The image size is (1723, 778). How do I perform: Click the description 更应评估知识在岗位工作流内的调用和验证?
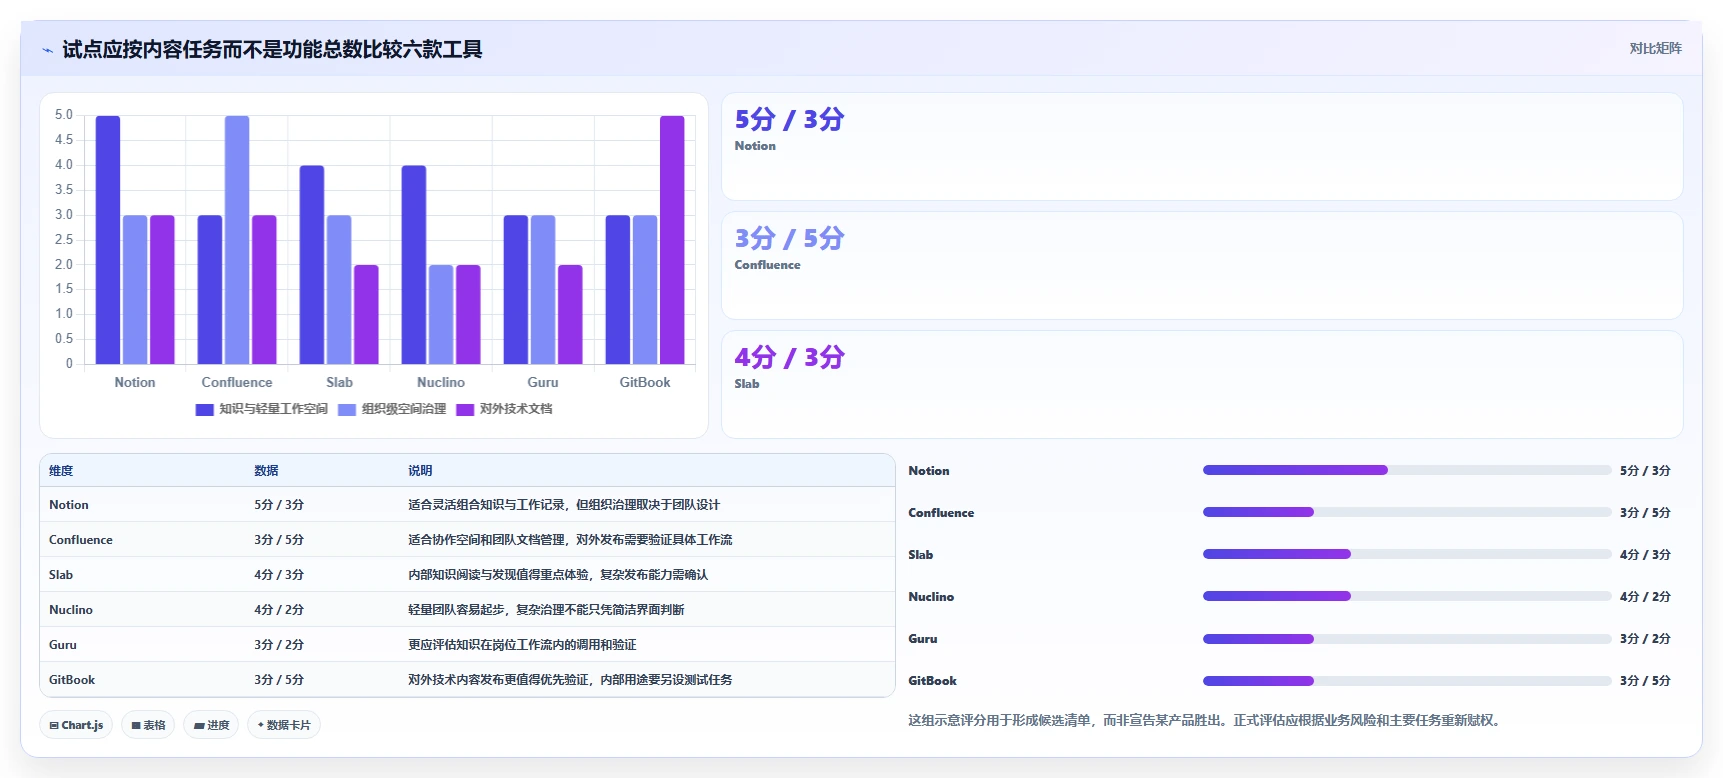coord(522,645)
